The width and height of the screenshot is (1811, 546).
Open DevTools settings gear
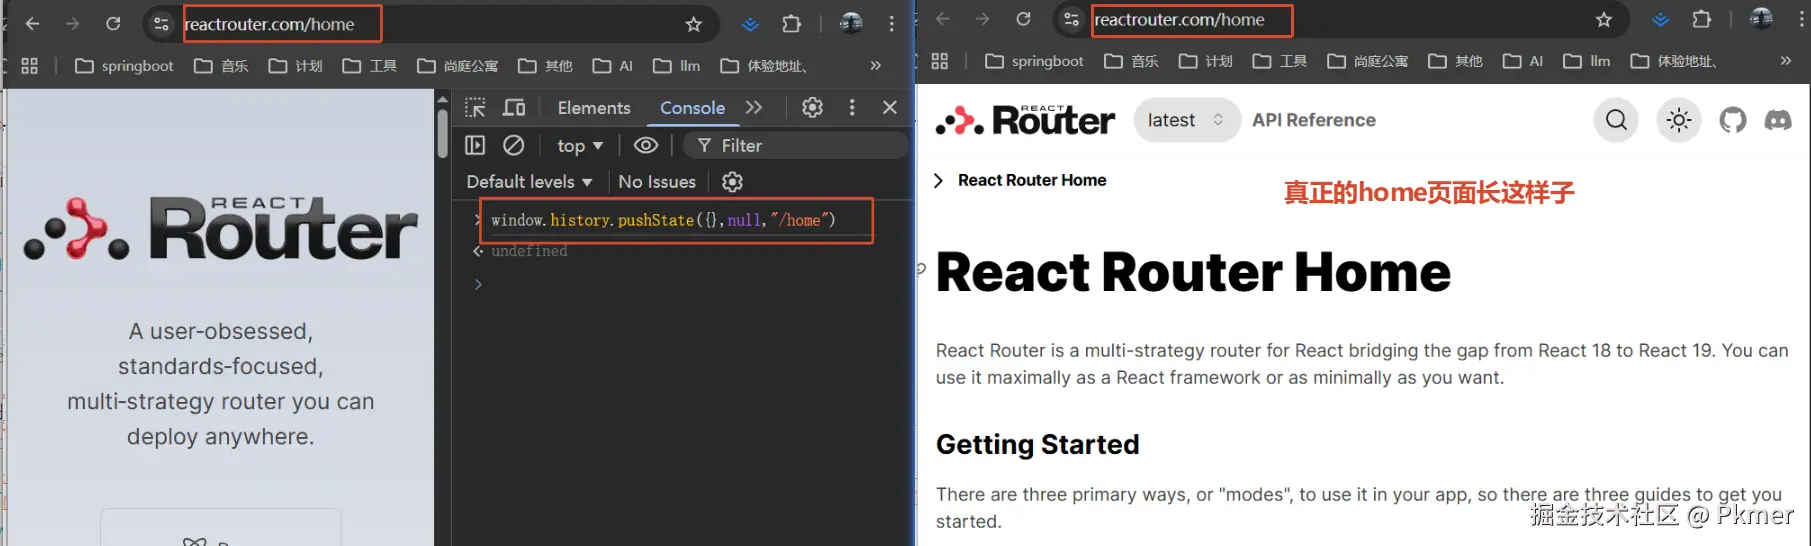812,107
